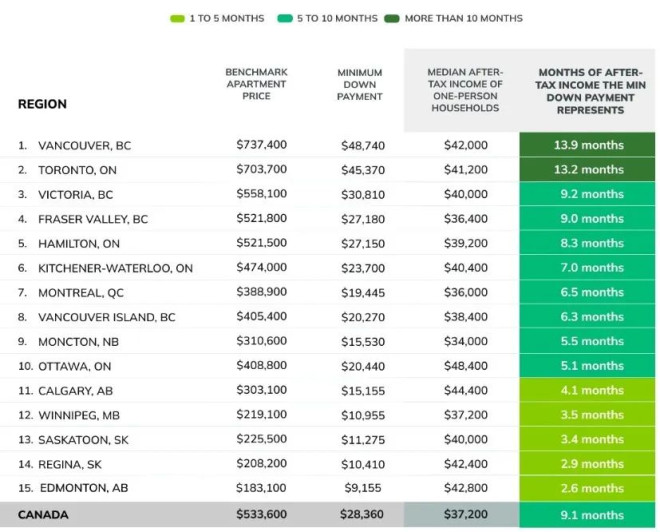Viewport: 660px width, 532px height.
Task: Select the REGION column header
Action: pyautogui.click(x=42, y=104)
